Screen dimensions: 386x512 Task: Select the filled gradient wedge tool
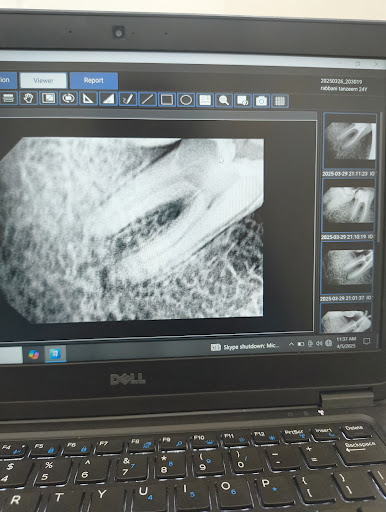click(108, 99)
